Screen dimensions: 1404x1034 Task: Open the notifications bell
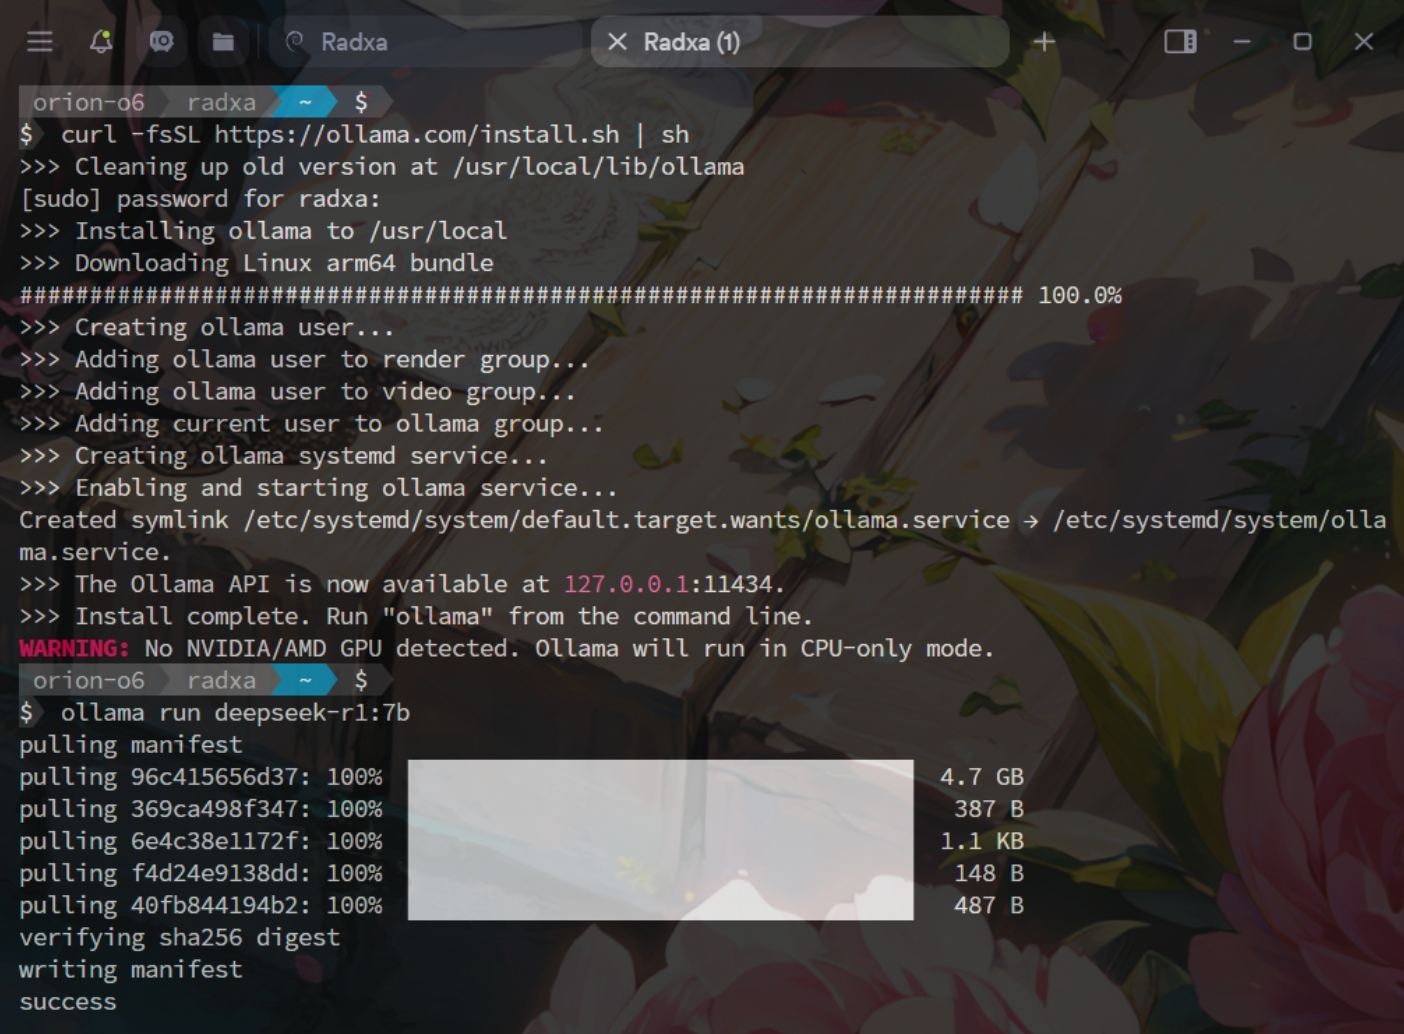click(101, 42)
